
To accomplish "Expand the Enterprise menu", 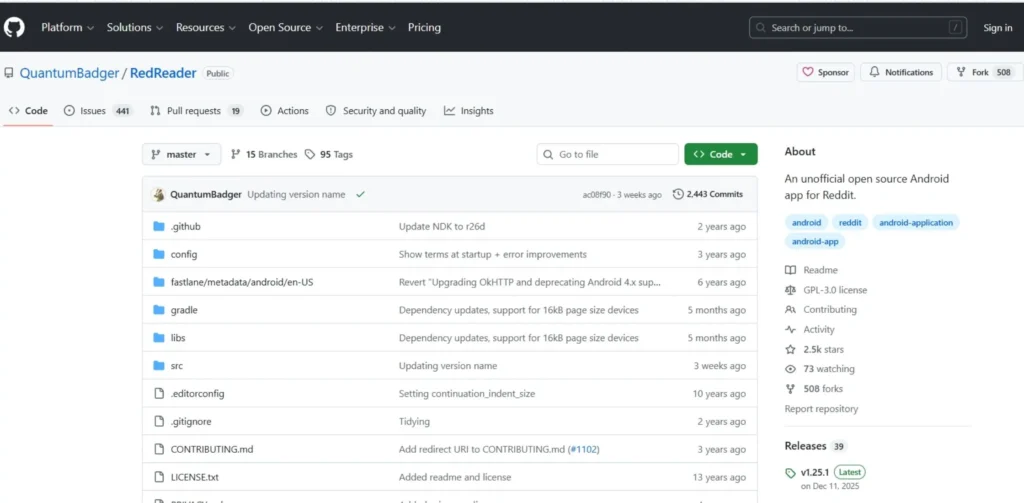I will click(x=366, y=27).
